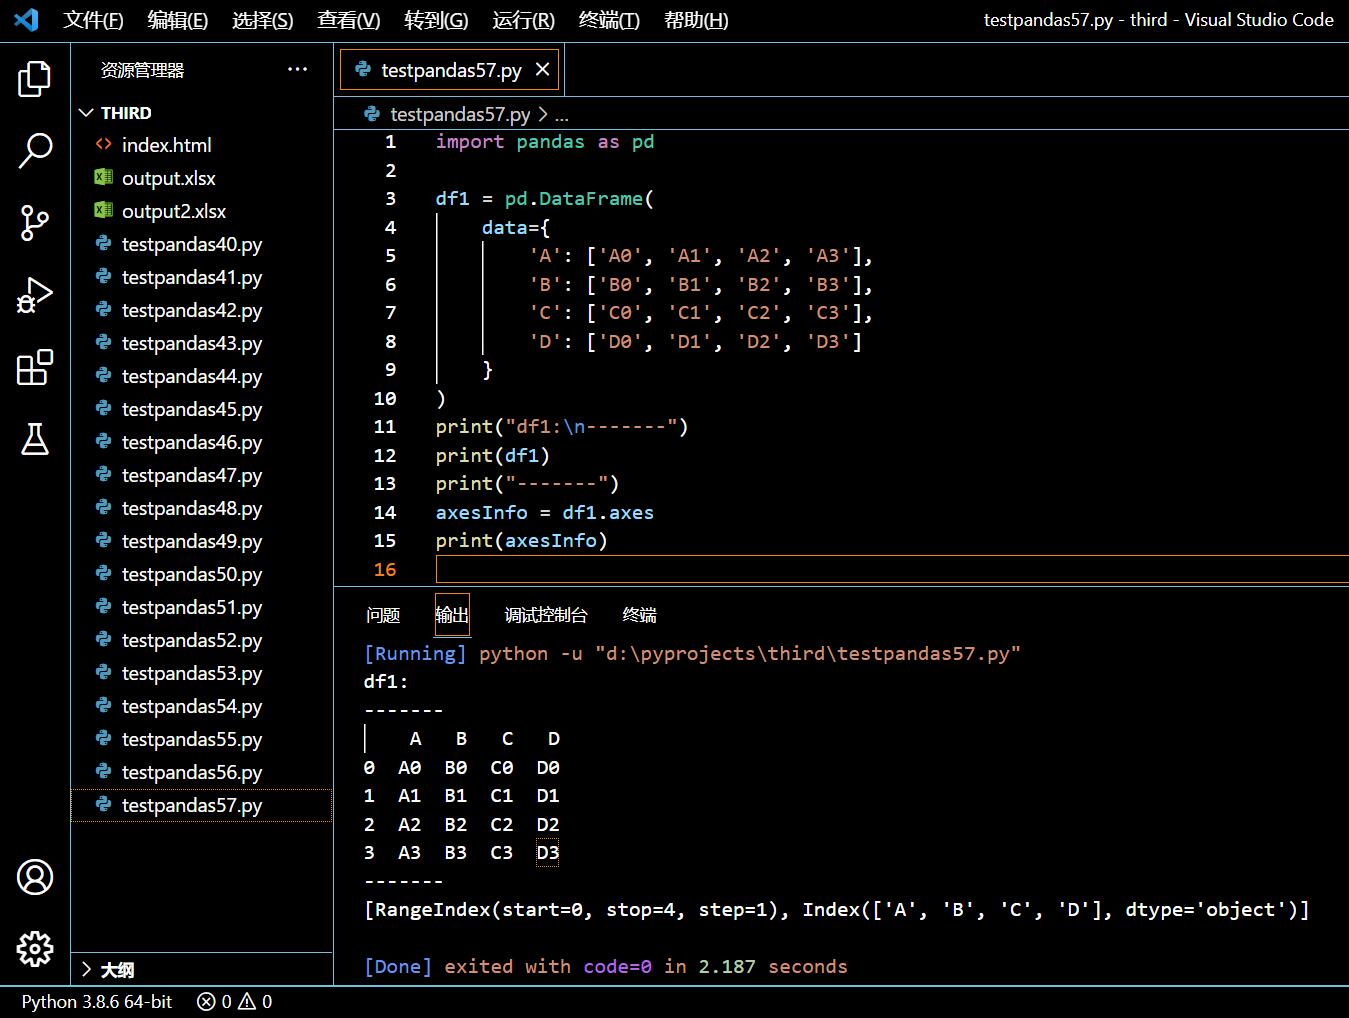Click output2.xlsx Excel file icon

[x=103, y=210]
